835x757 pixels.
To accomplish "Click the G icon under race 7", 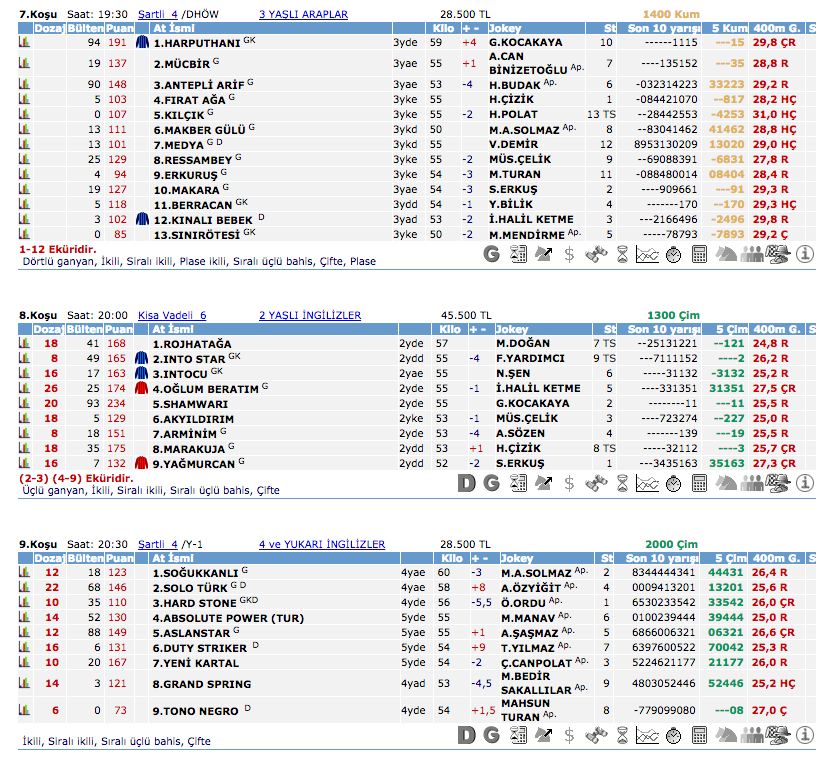I will (491, 255).
